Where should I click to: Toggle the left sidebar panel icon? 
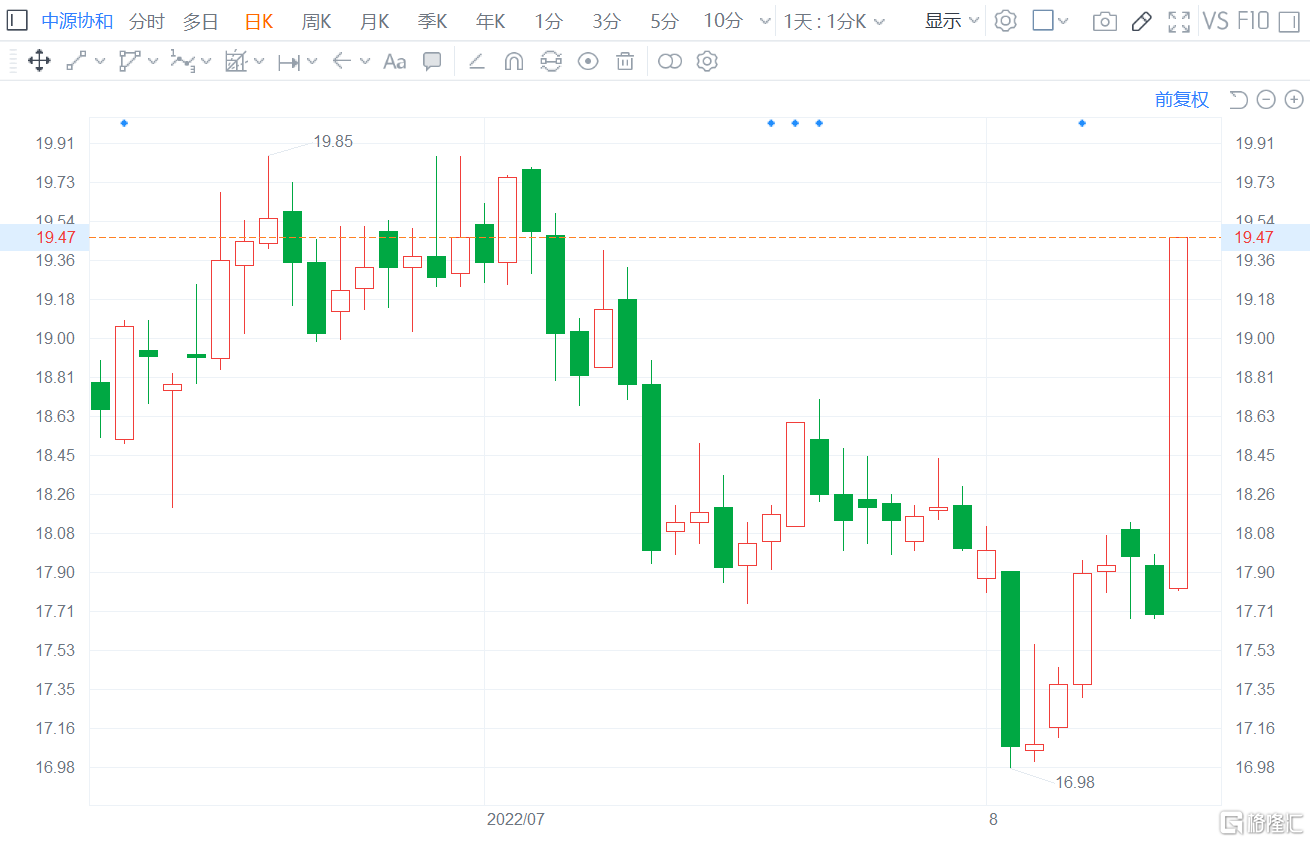pyautogui.click(x=17, y=20)
